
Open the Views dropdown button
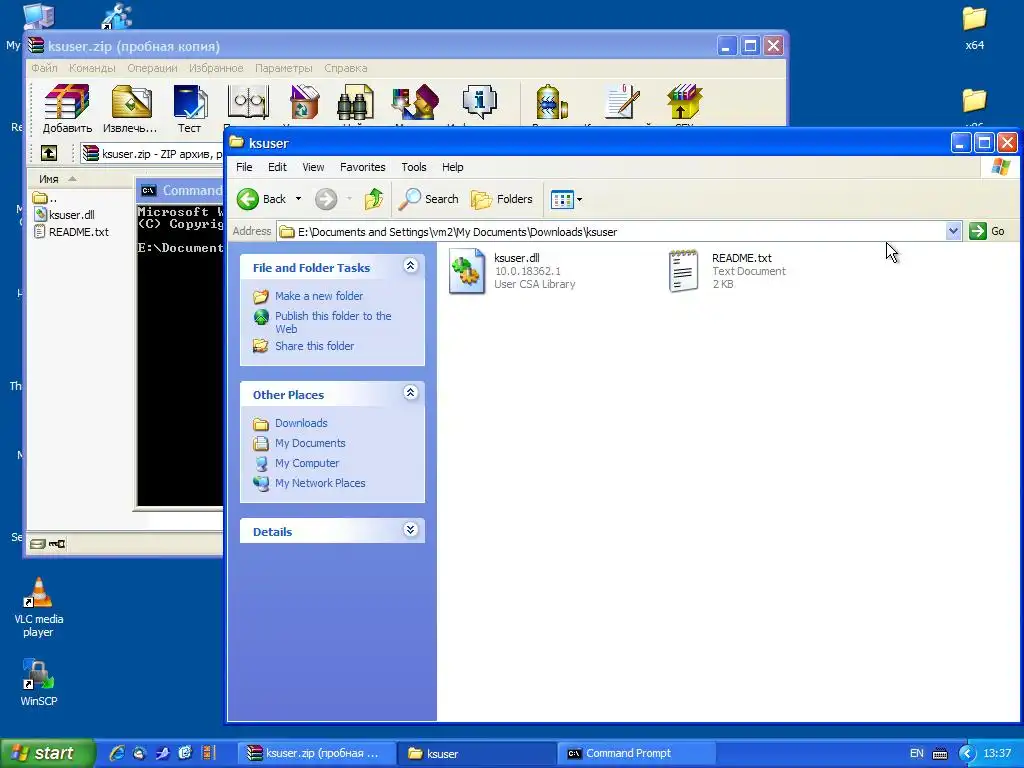click(x=566, y=199)
